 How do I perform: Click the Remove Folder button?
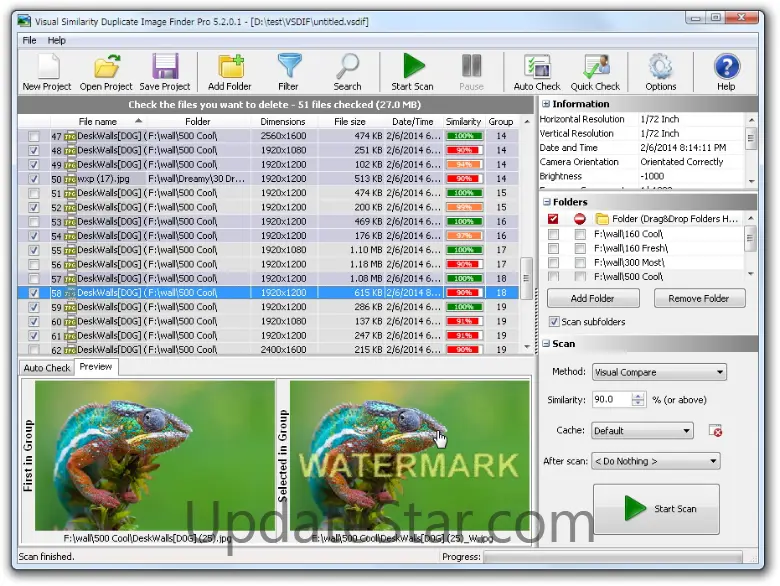[699, 298]
